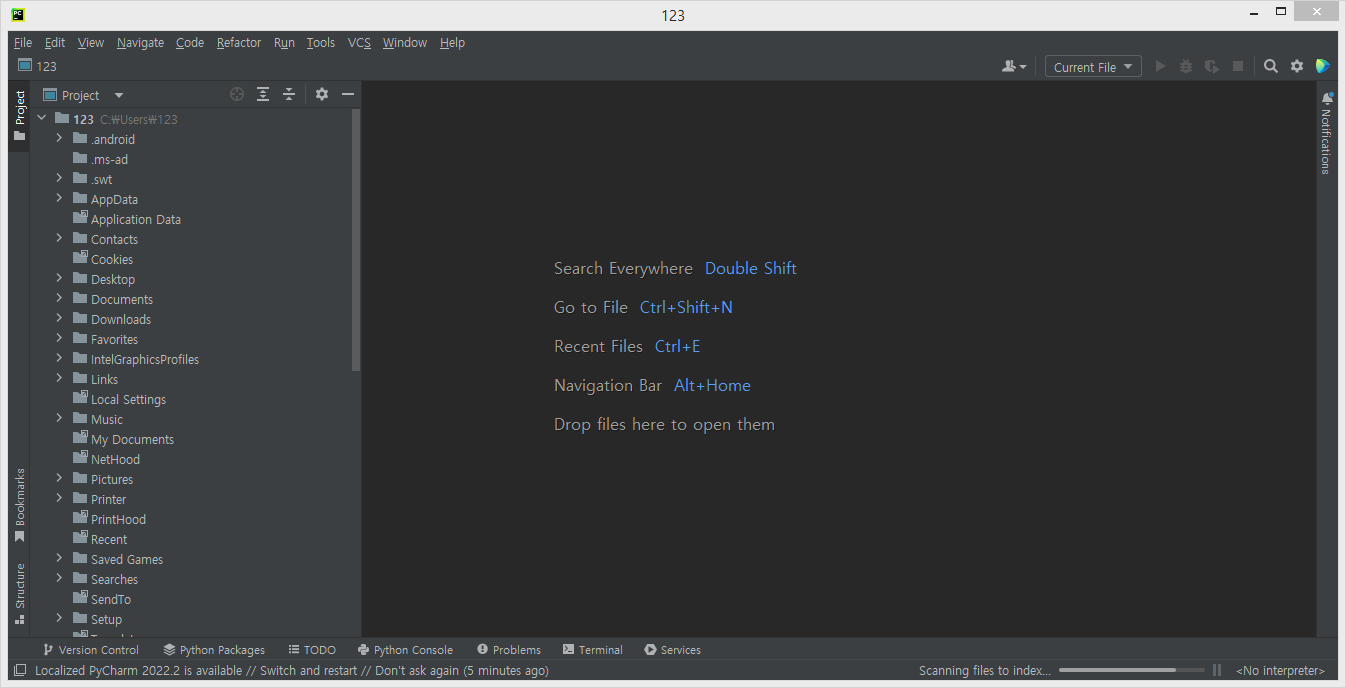Click the JetBrains Toolbox colorful icon

click(1323, 67)
